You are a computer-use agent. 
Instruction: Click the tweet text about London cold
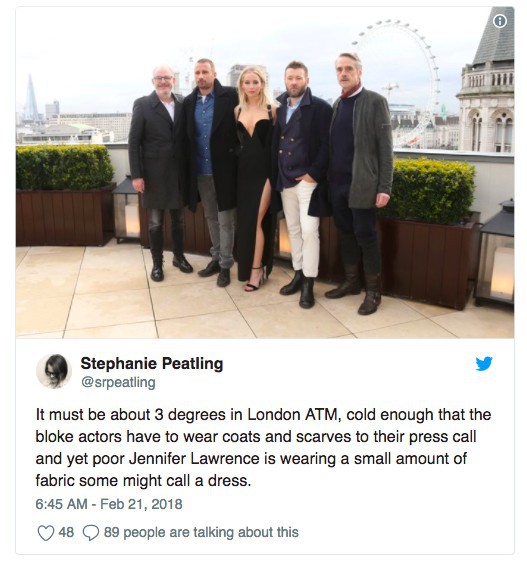pos(263,447)
